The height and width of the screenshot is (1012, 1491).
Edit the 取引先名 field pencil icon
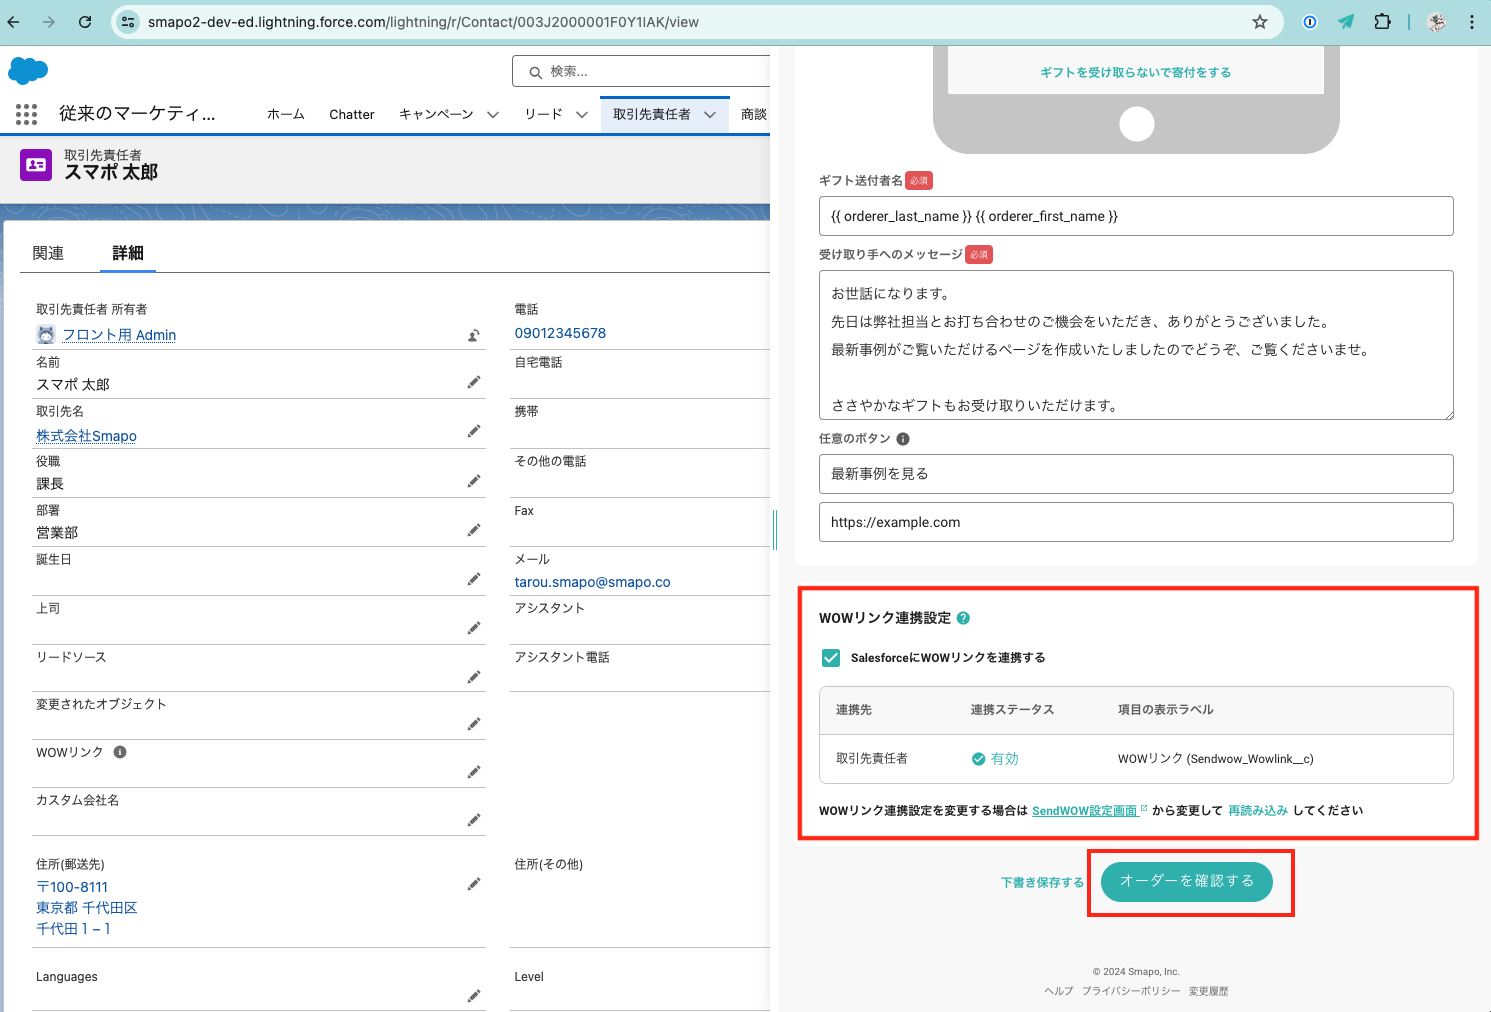pos(474,431)
